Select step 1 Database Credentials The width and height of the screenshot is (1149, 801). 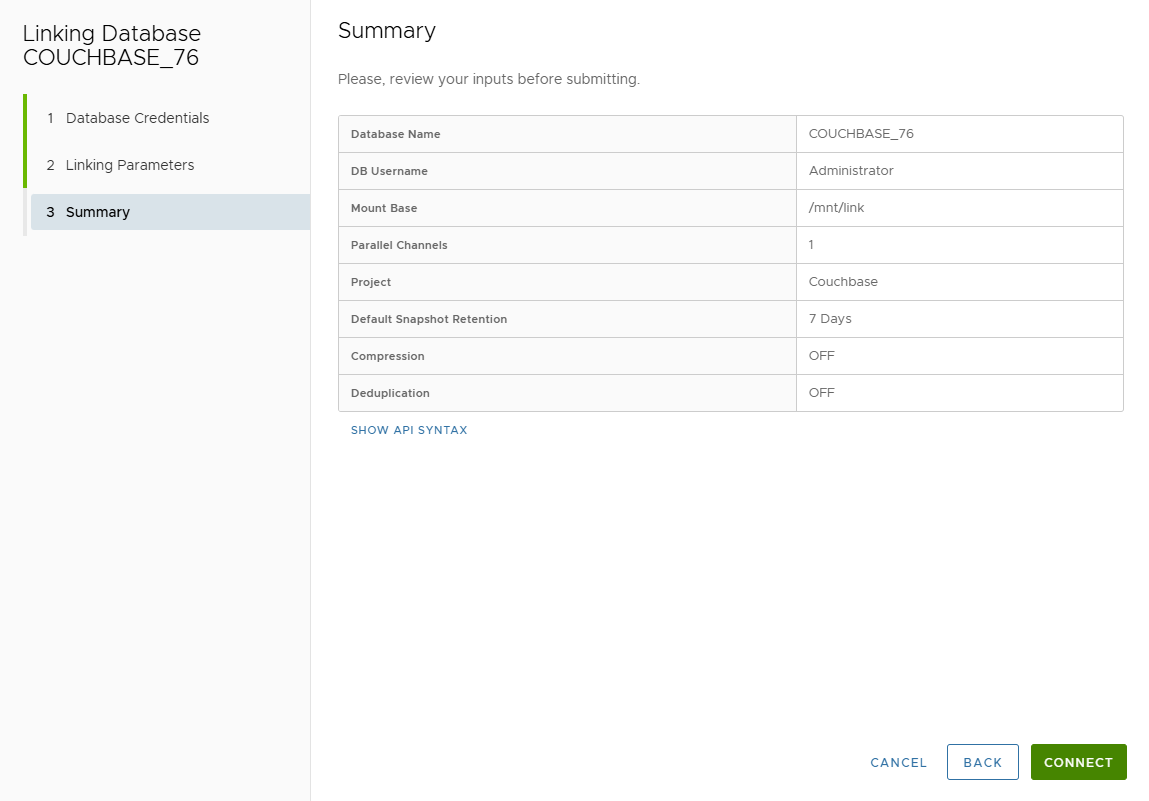(x=136, y=118)
